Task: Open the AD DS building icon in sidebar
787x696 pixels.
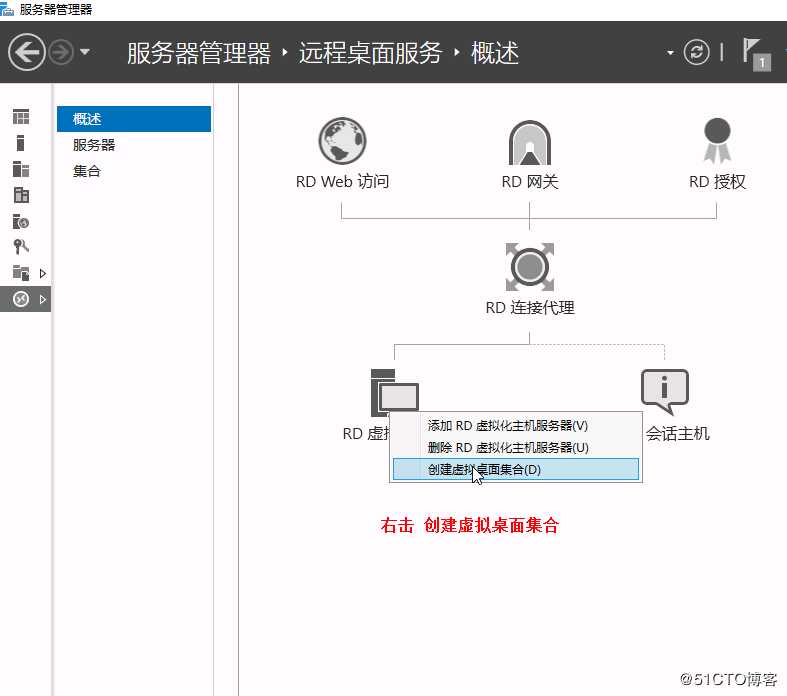Action: 21,195
